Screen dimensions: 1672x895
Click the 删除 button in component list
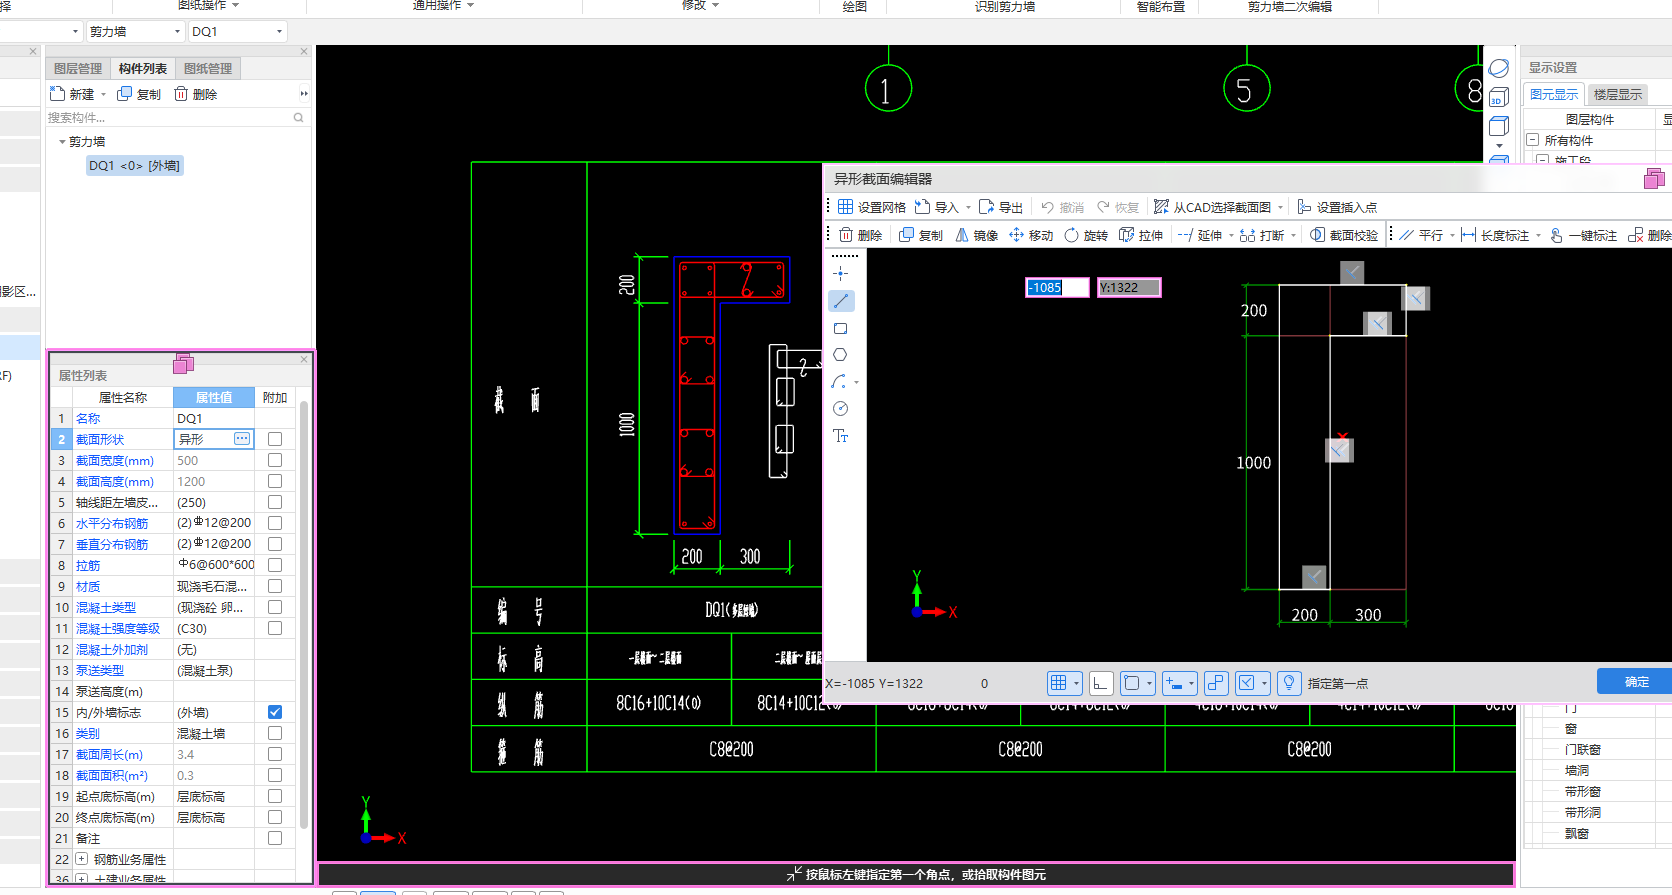point(196,94)
